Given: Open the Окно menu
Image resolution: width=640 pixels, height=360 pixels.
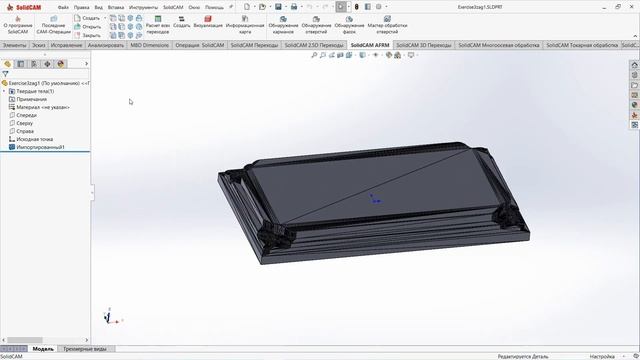Looking at the screenshot, I should (194, 7).
